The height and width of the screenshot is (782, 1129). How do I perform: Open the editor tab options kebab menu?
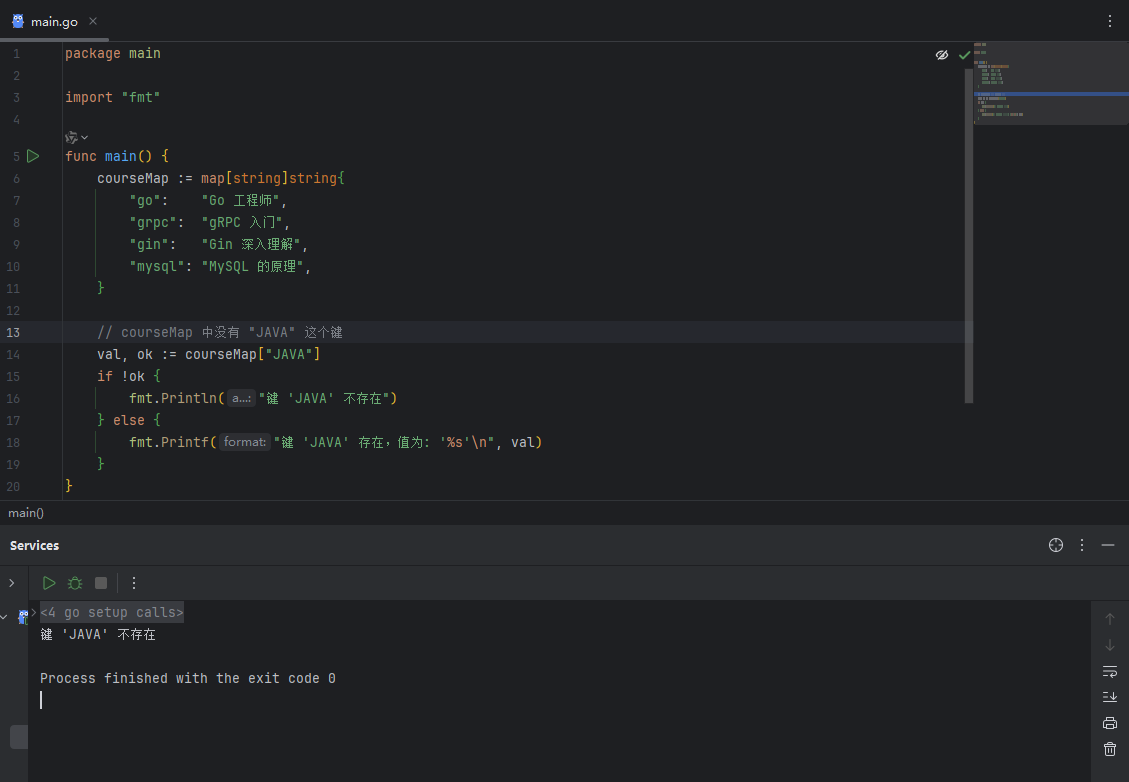click(1110, 21)
